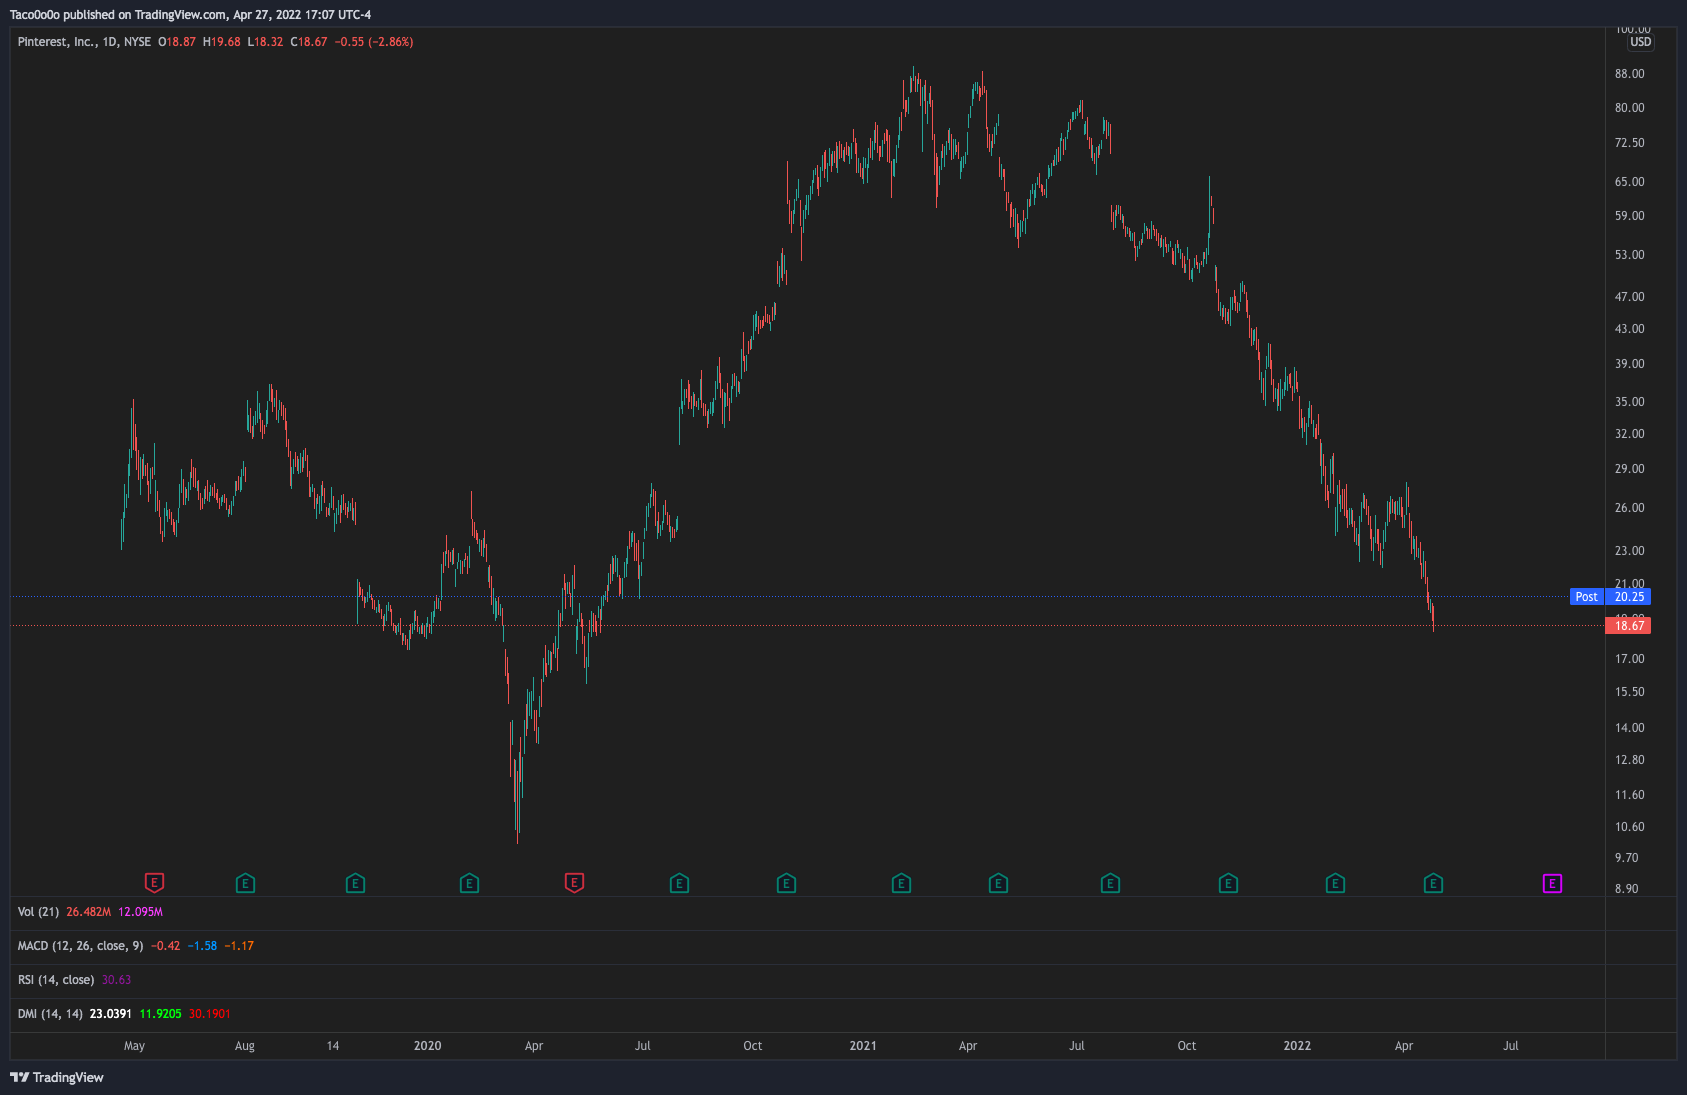Click the 2020 label on time axis

click(427, 1046)
